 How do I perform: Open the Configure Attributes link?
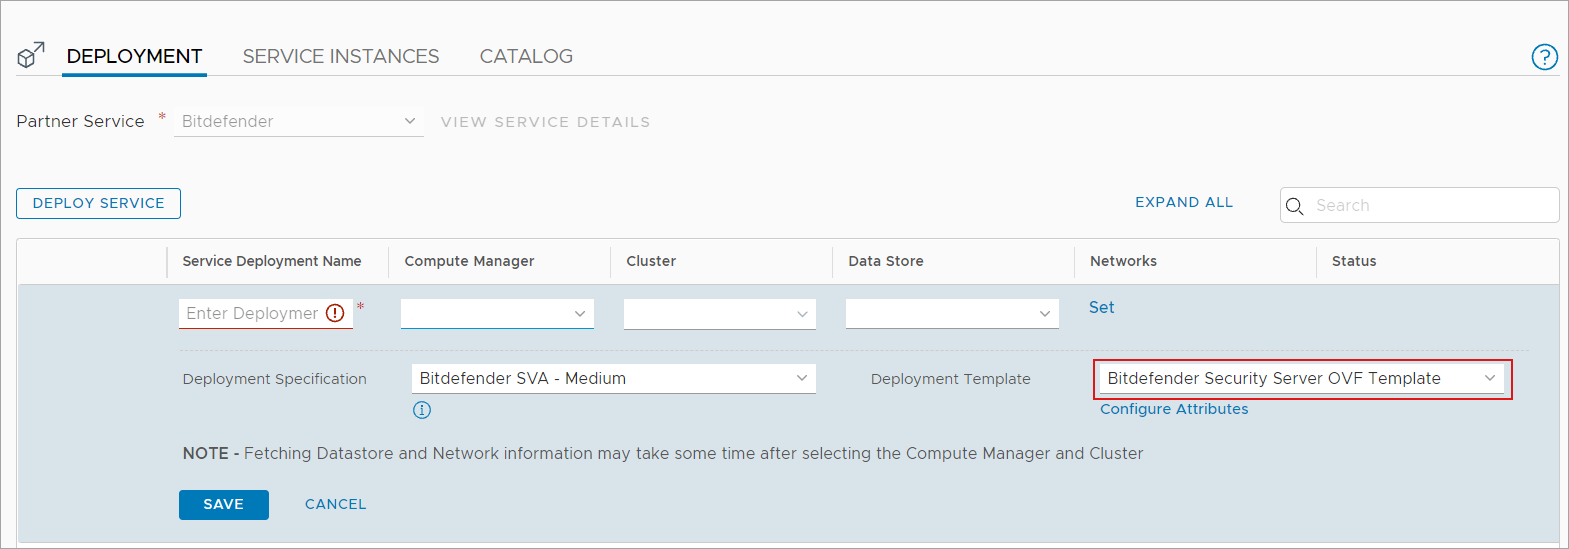[1174, 409]
